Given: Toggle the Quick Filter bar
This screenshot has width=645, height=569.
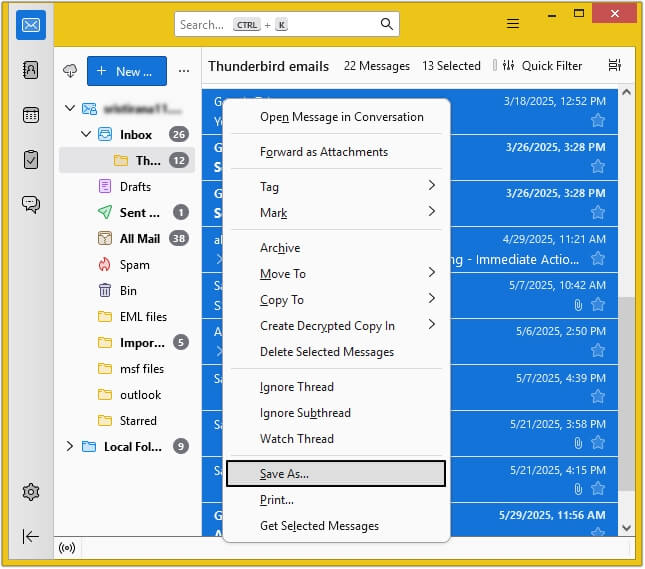Looking at the screenshot, I should coord(542,66).
